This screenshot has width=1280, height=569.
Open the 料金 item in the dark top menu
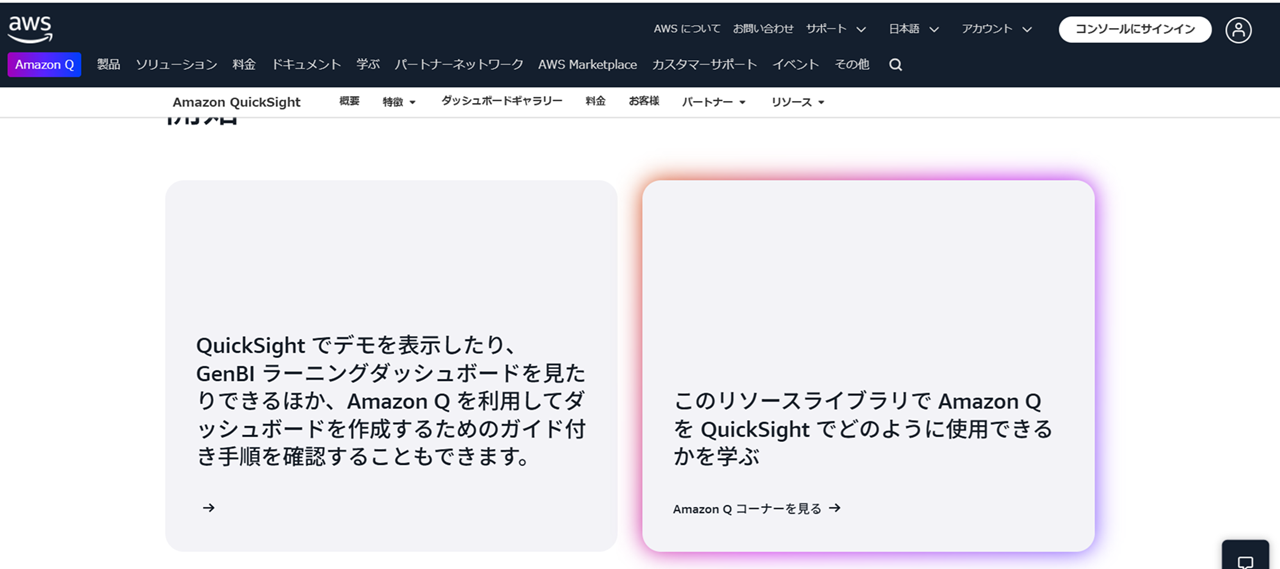click(x=244, y=64)
